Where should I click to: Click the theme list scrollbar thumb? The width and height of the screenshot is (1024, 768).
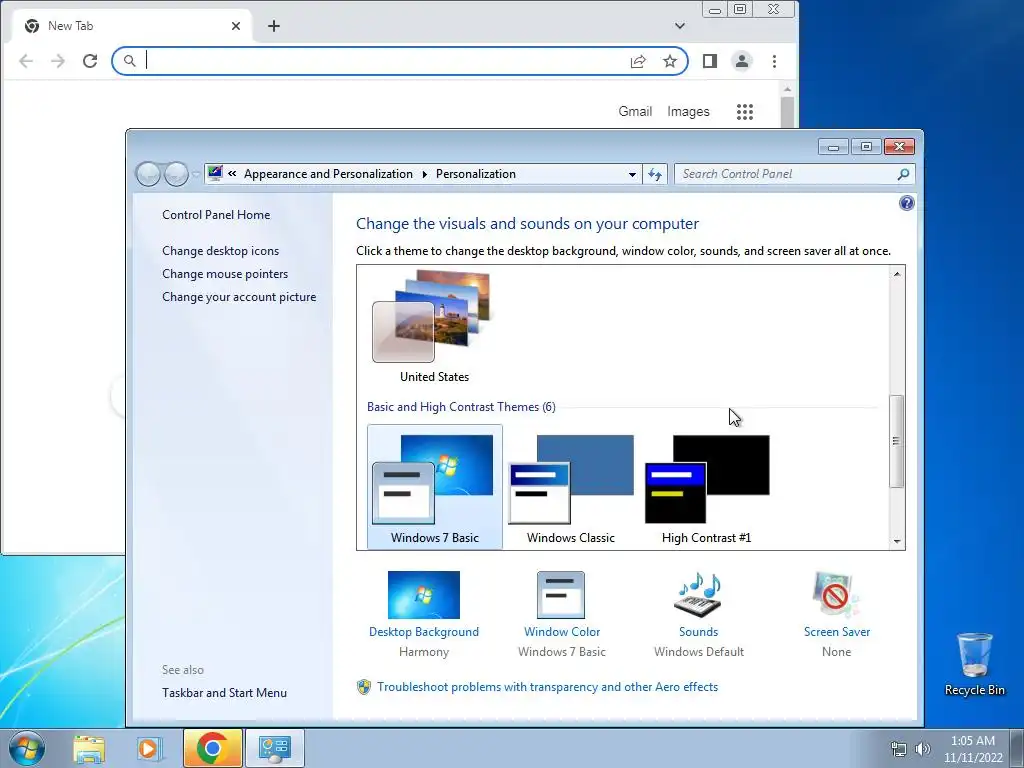(x=897, y=441)
